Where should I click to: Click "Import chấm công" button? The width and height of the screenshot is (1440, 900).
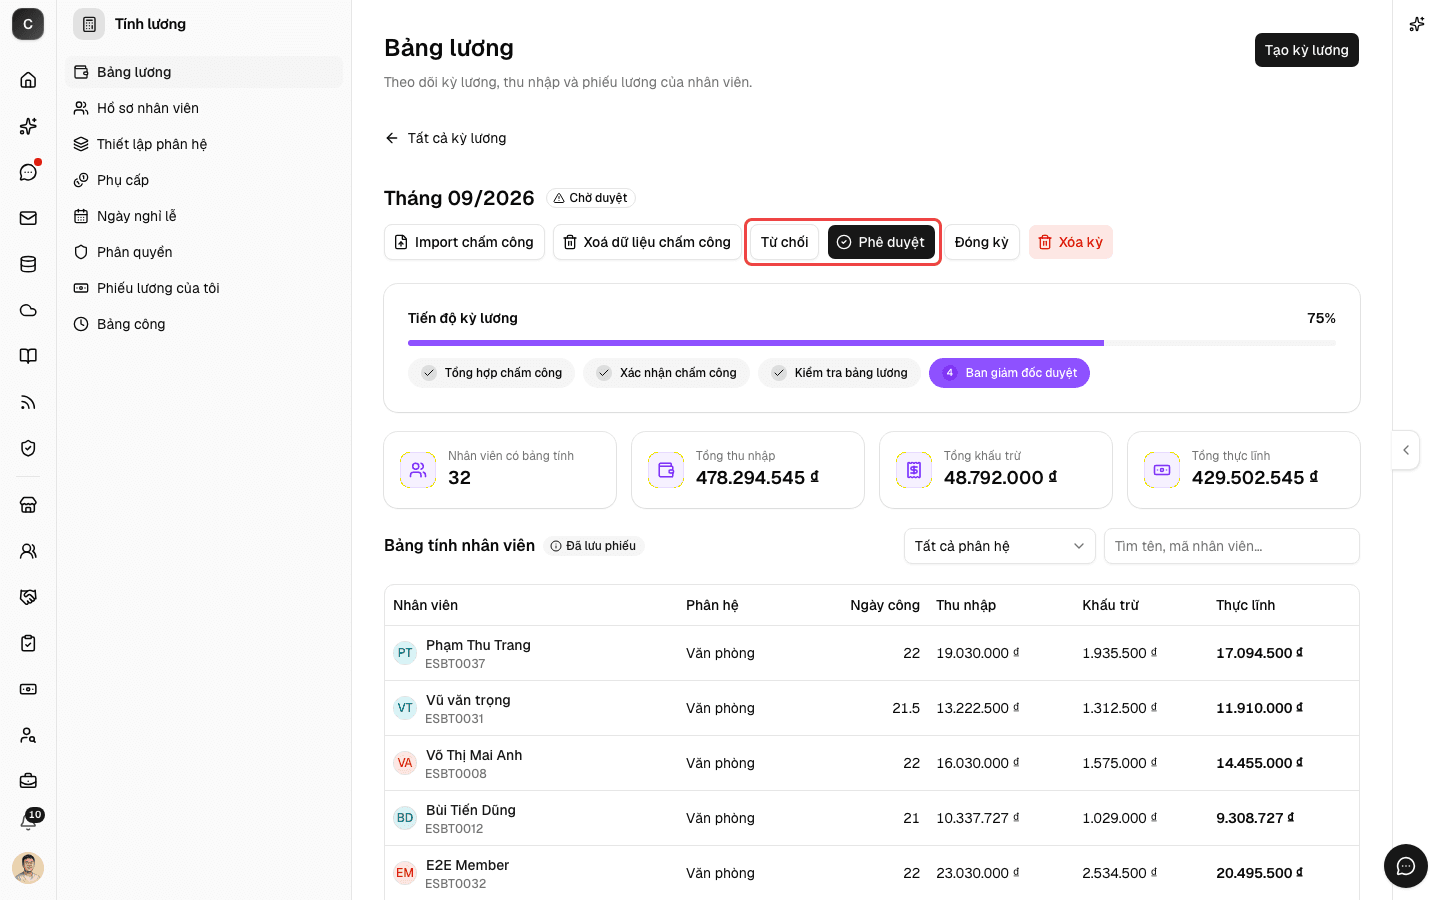[x=464, y=242]
